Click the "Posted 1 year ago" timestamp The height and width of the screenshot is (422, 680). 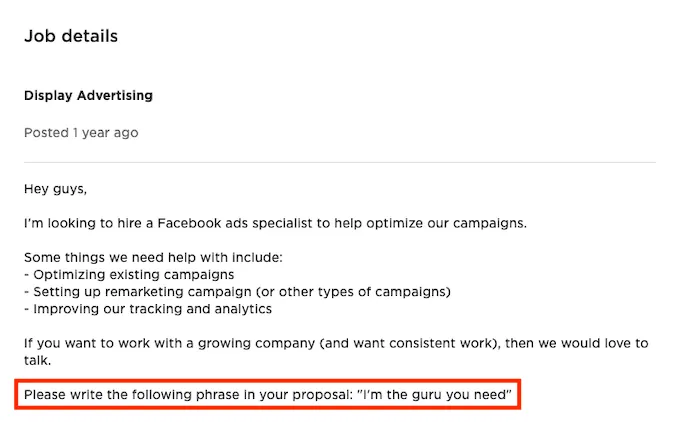[x=81, y=133]
